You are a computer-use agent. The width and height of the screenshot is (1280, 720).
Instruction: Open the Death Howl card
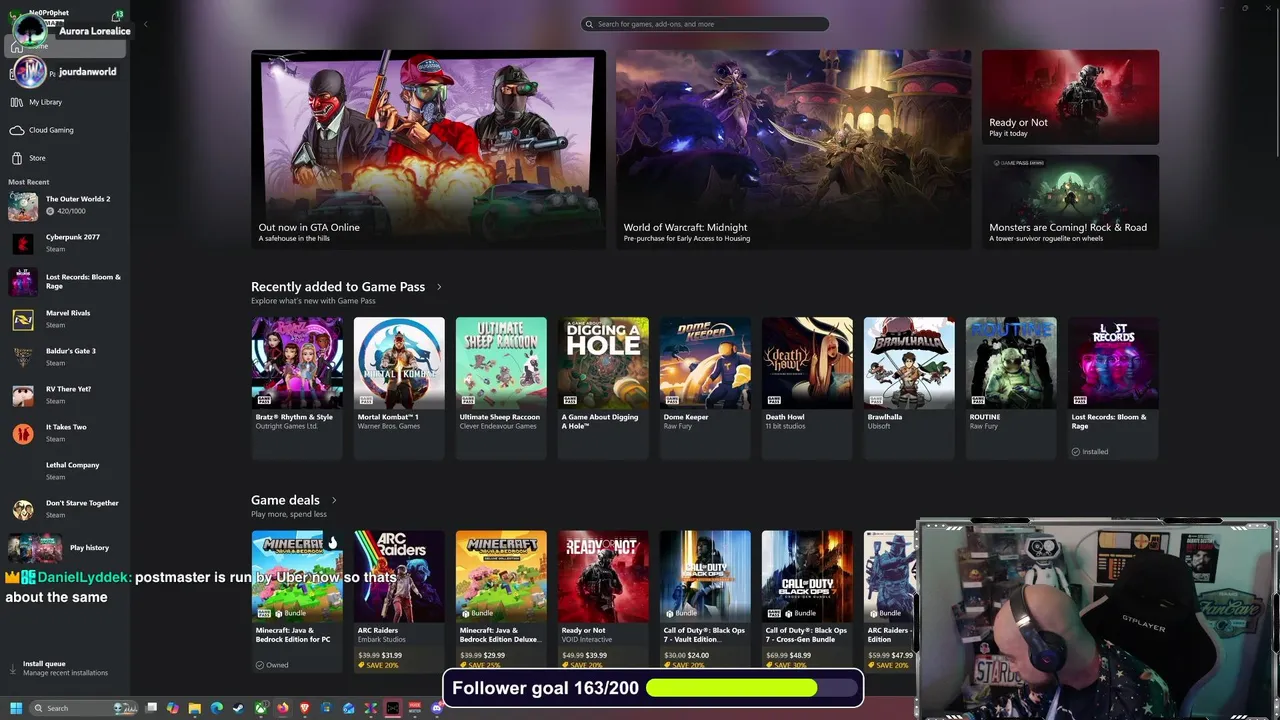pos(807,388)
